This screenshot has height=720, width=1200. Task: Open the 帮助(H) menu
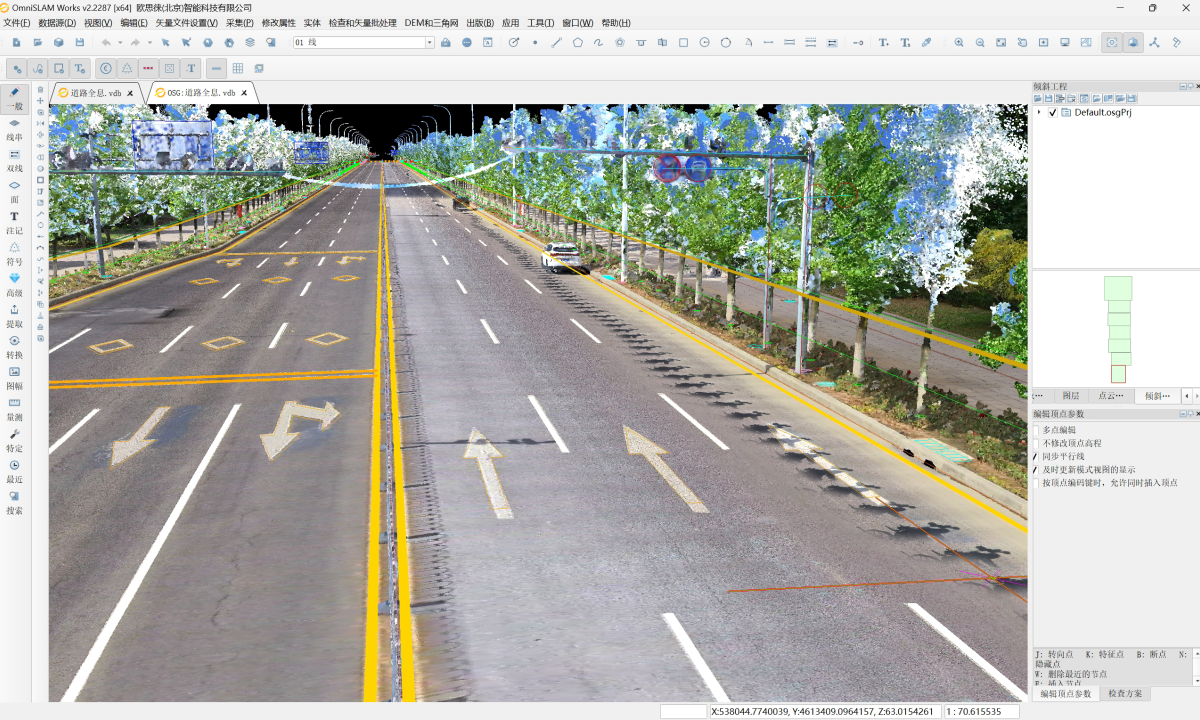616,23
